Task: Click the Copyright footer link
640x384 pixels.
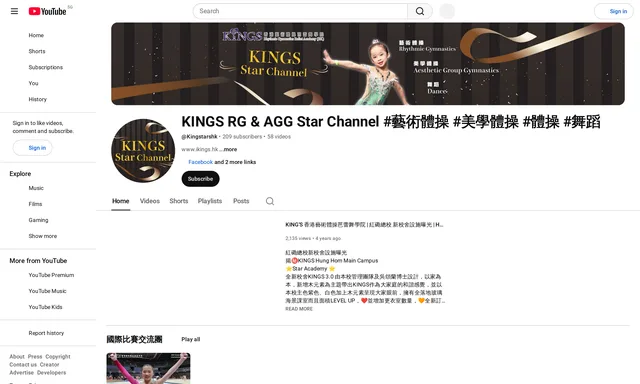Action: point(58,356)
